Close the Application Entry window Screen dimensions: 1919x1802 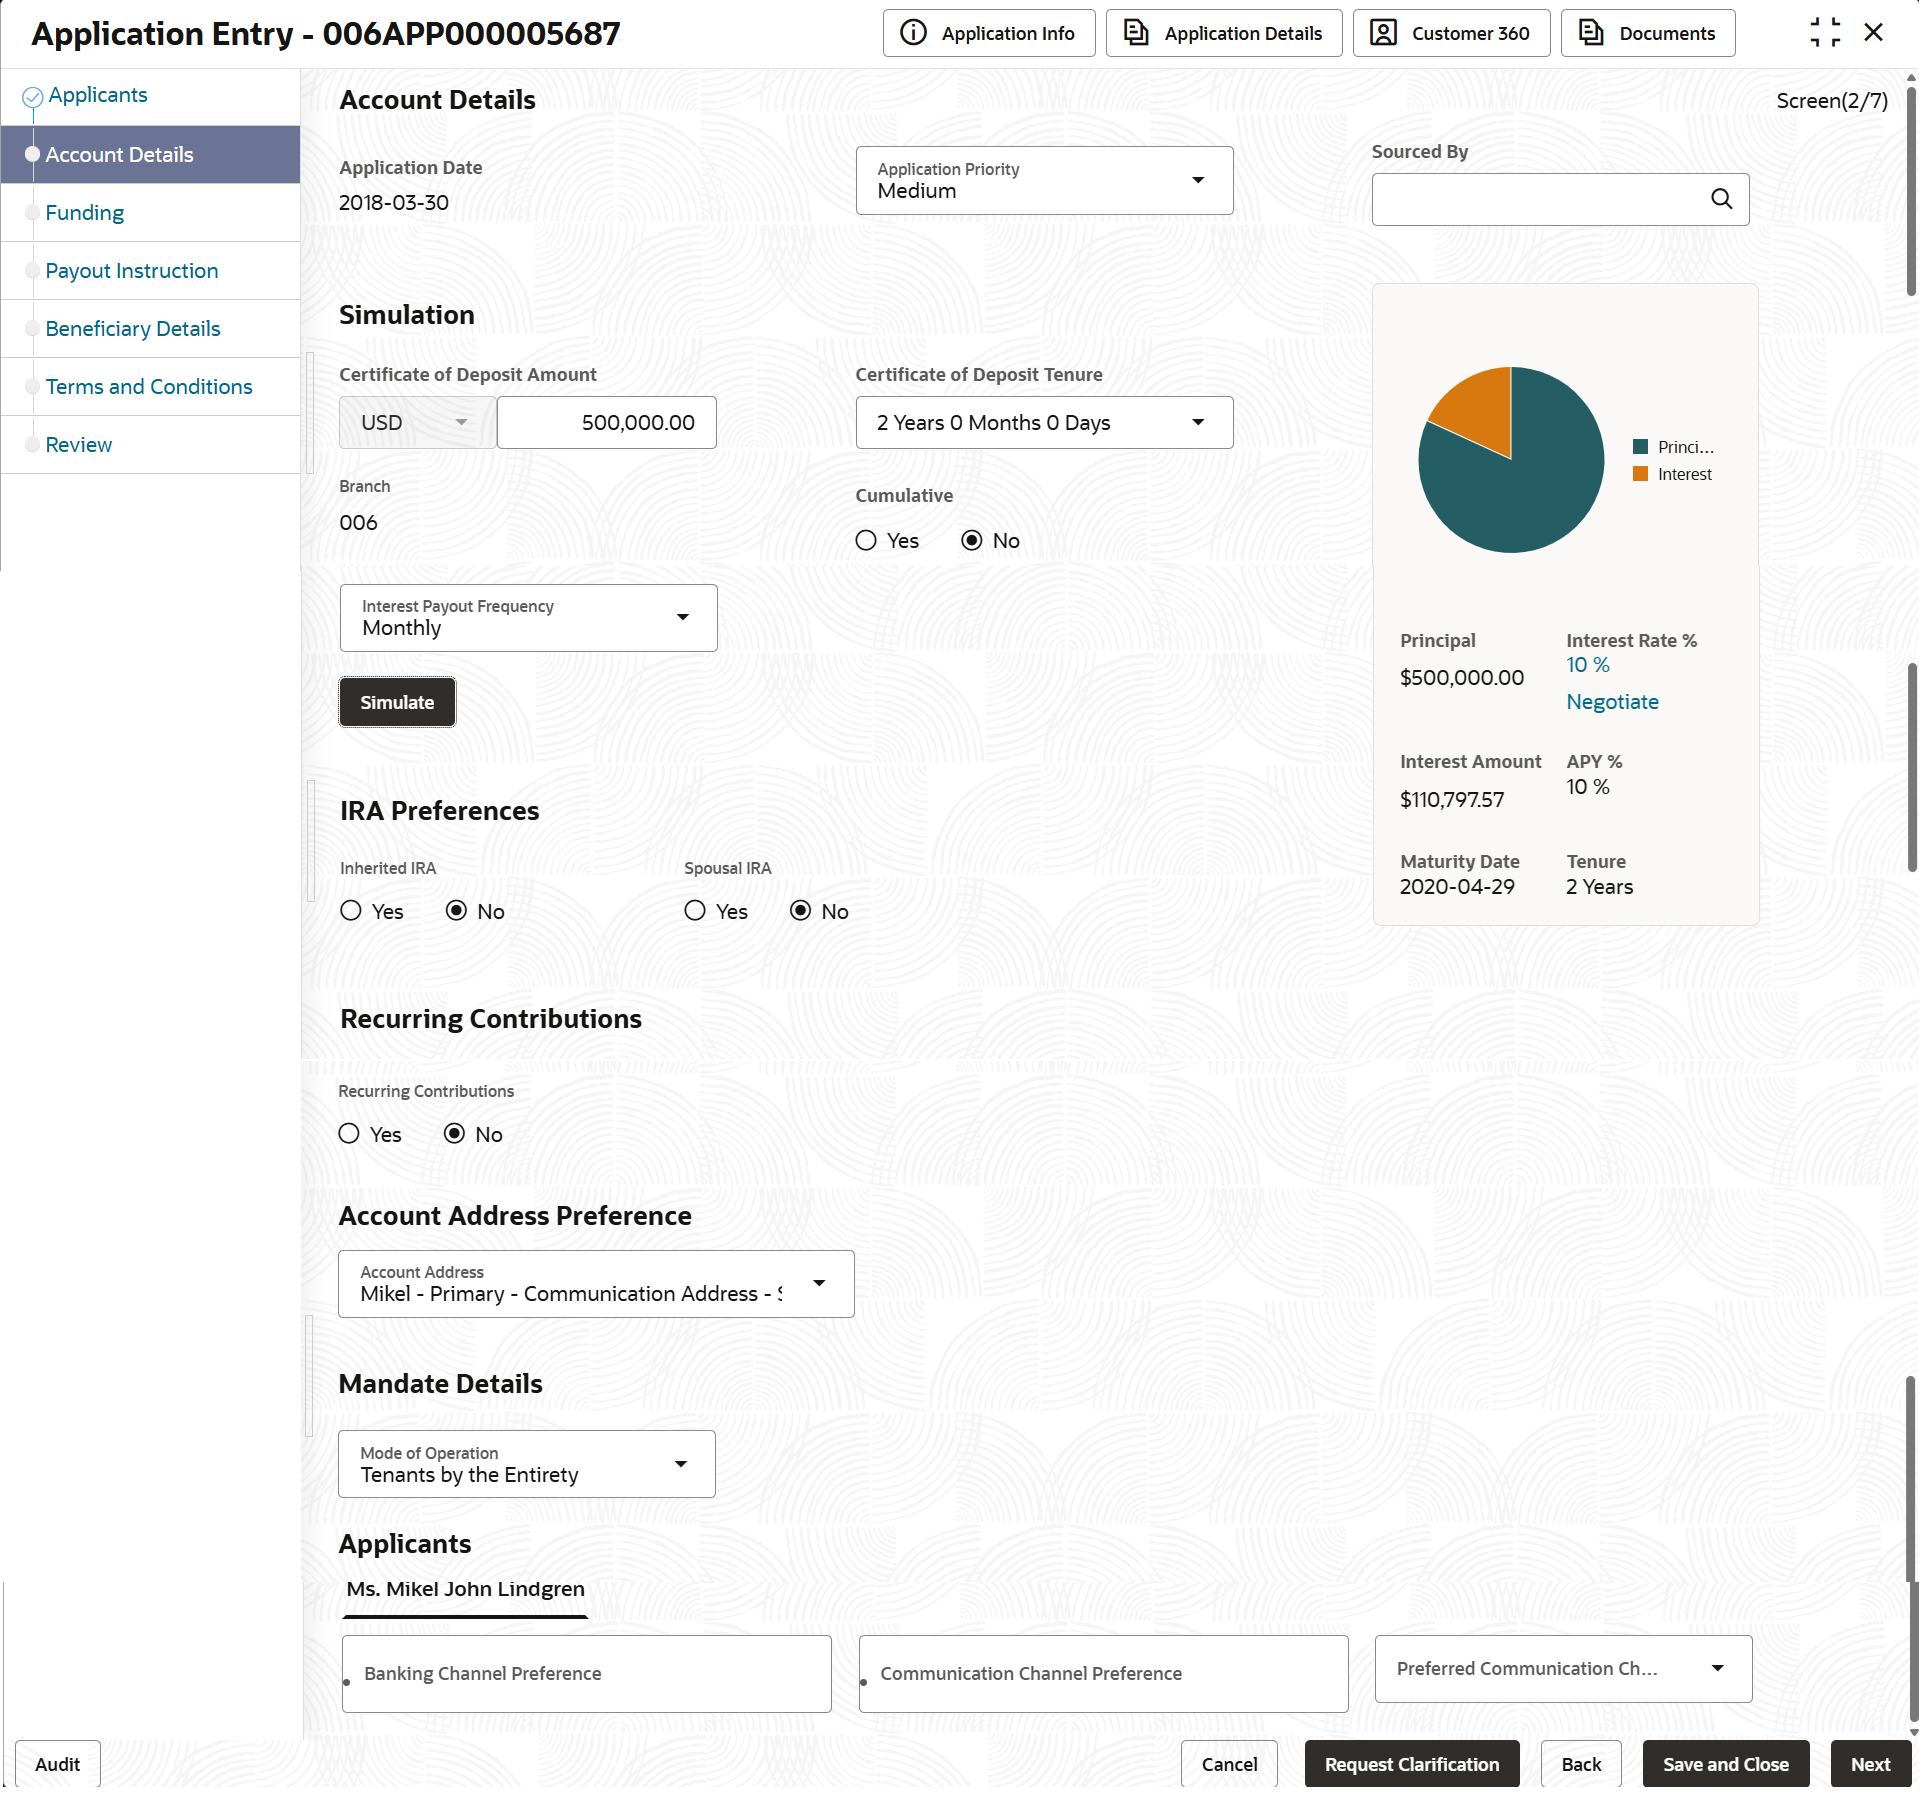coord(1874,33)
